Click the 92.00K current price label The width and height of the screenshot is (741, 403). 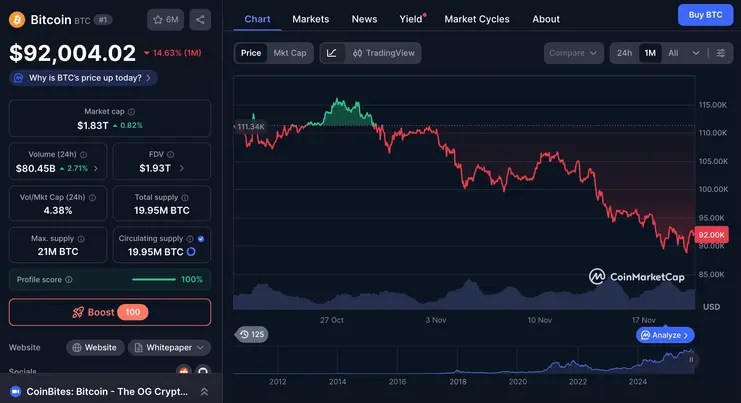tap(711, 235)
